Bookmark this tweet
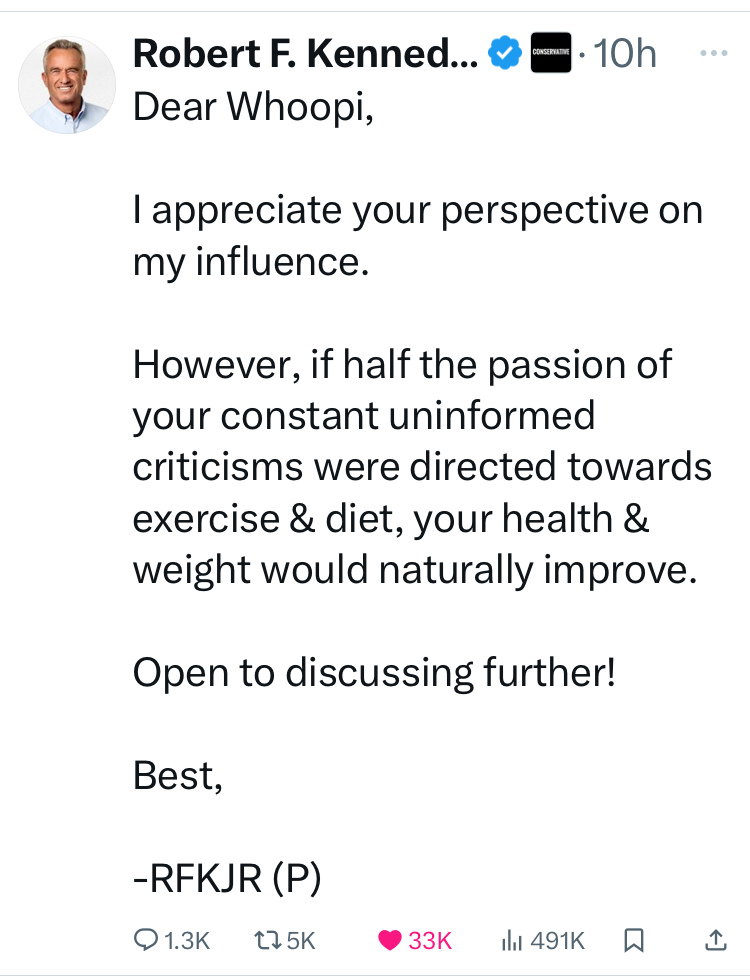Screen dimensions: 750x980 [x=632, y=940]
